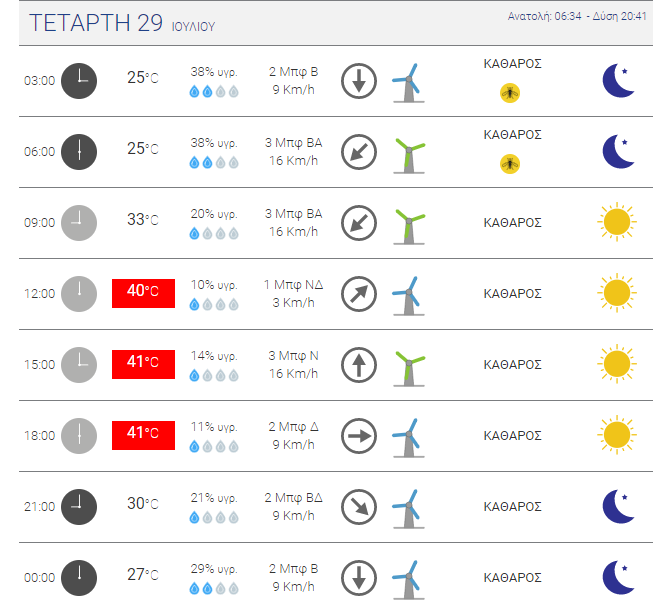Click the gray clock icon for 12:00
The width and height of the screenshot is (662, 603).
79,294
